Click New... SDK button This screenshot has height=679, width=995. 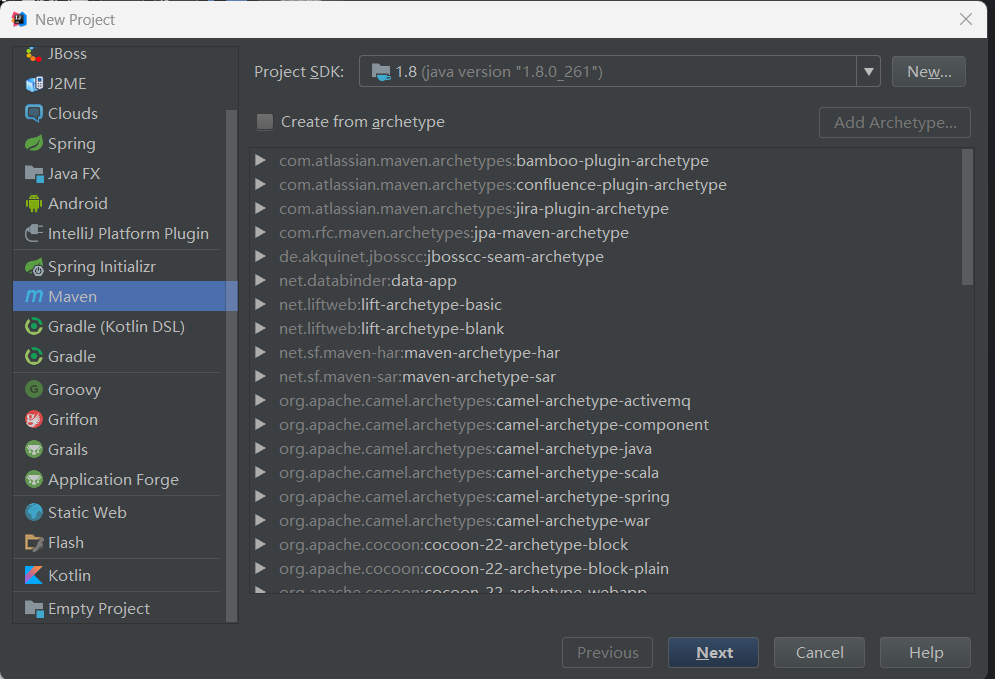pos(929,72)
